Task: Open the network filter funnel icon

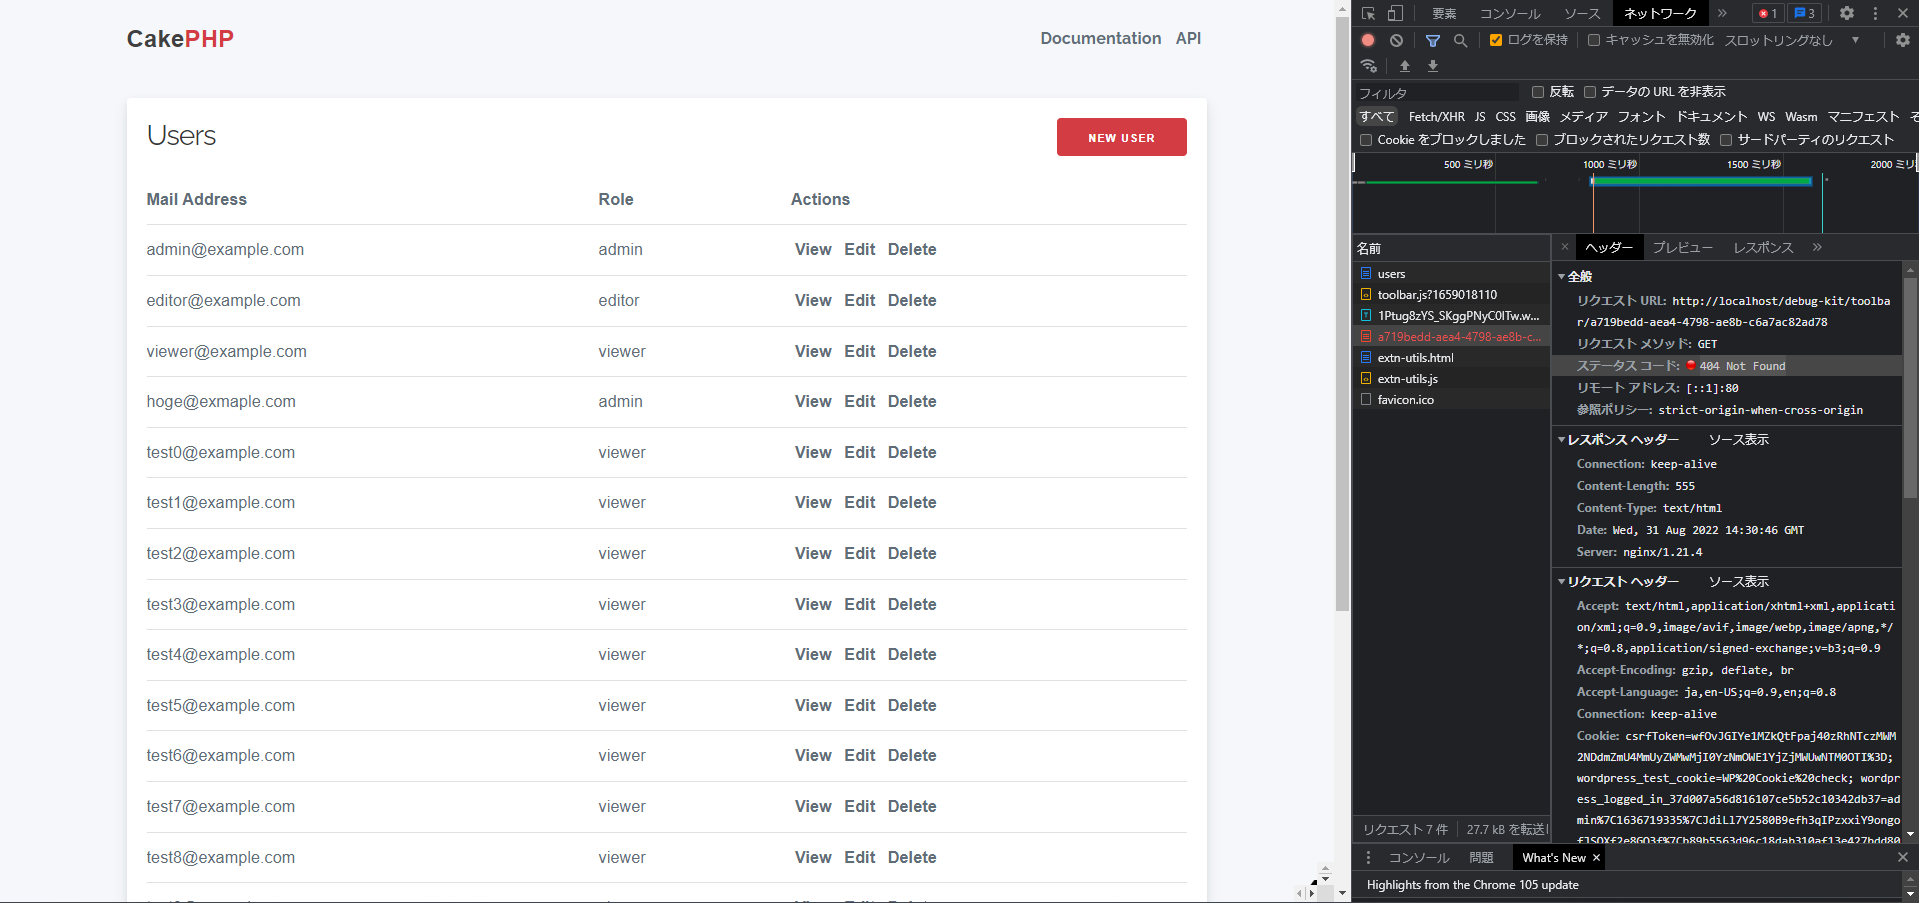Action: tap(1432, 40)
